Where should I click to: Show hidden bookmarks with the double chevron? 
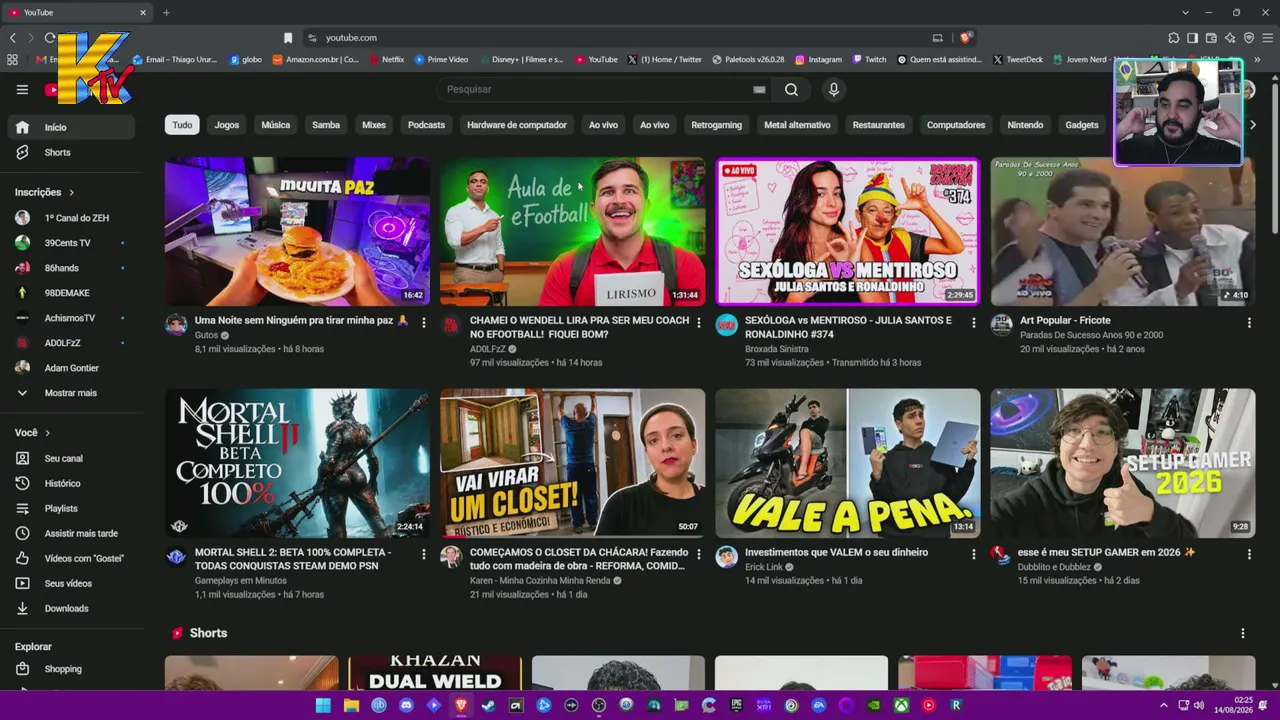(x=1258, y=59)
